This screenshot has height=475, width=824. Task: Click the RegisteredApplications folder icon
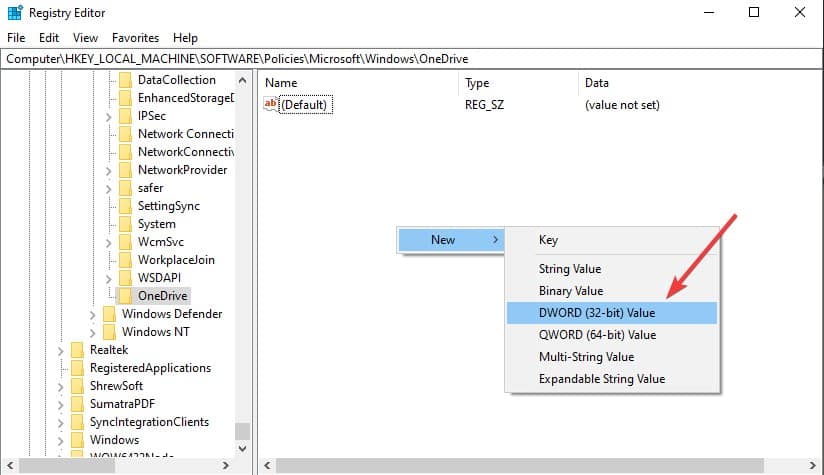(77, 368)
